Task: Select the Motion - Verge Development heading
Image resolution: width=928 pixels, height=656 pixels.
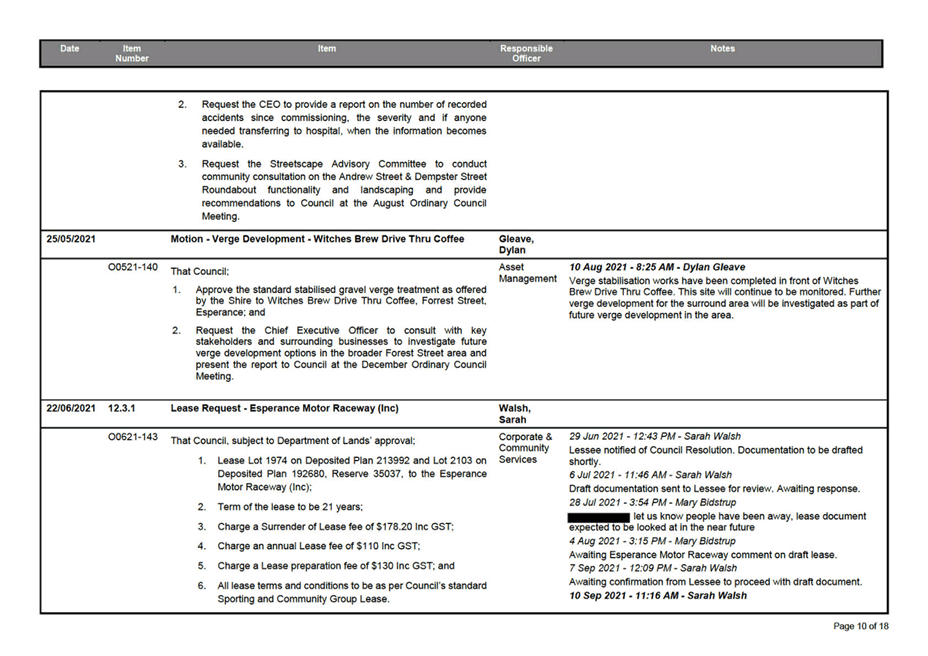Action: pos(317,240)
